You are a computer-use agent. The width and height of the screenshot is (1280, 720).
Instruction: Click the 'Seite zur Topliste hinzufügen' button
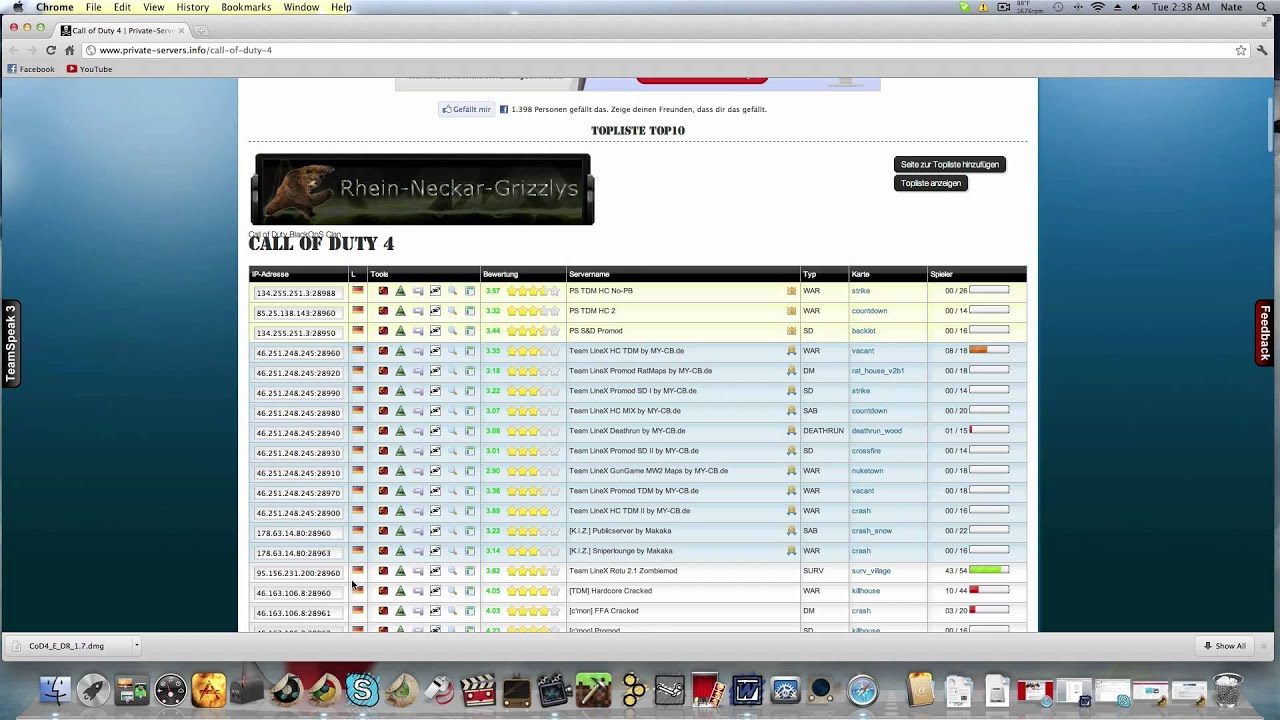point(950,164)
